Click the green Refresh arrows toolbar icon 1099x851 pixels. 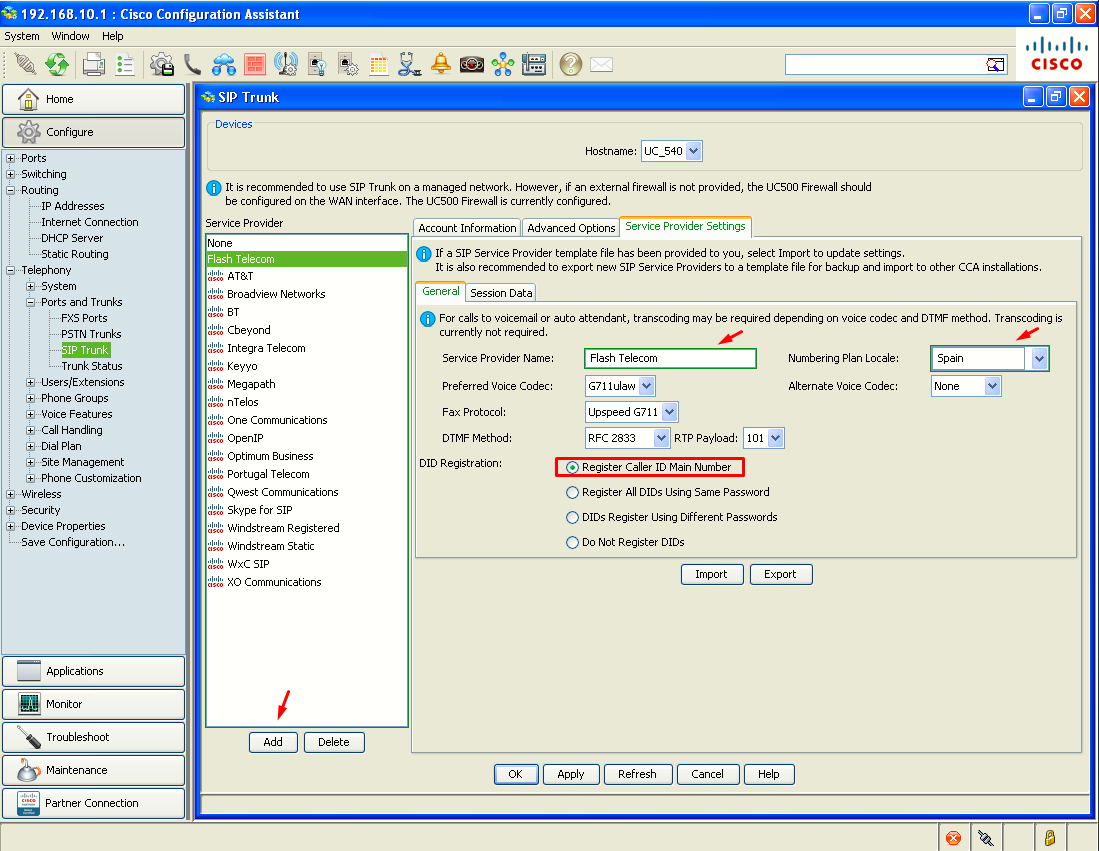57,64
